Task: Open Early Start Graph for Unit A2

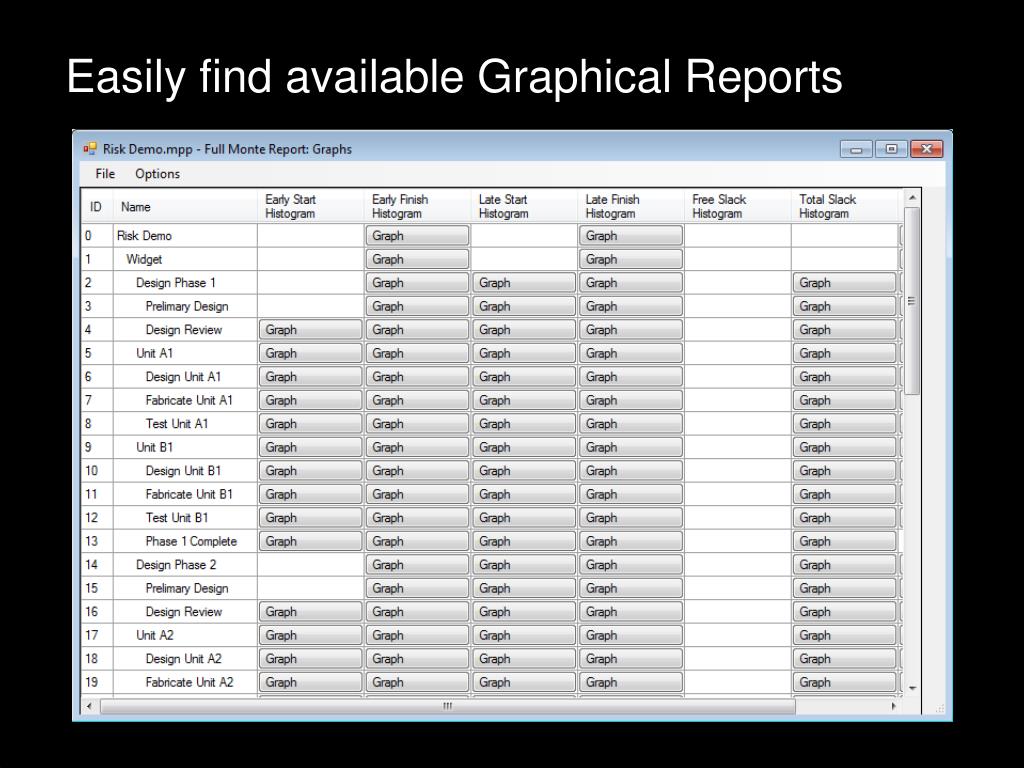Action: [x=310, y=635]
